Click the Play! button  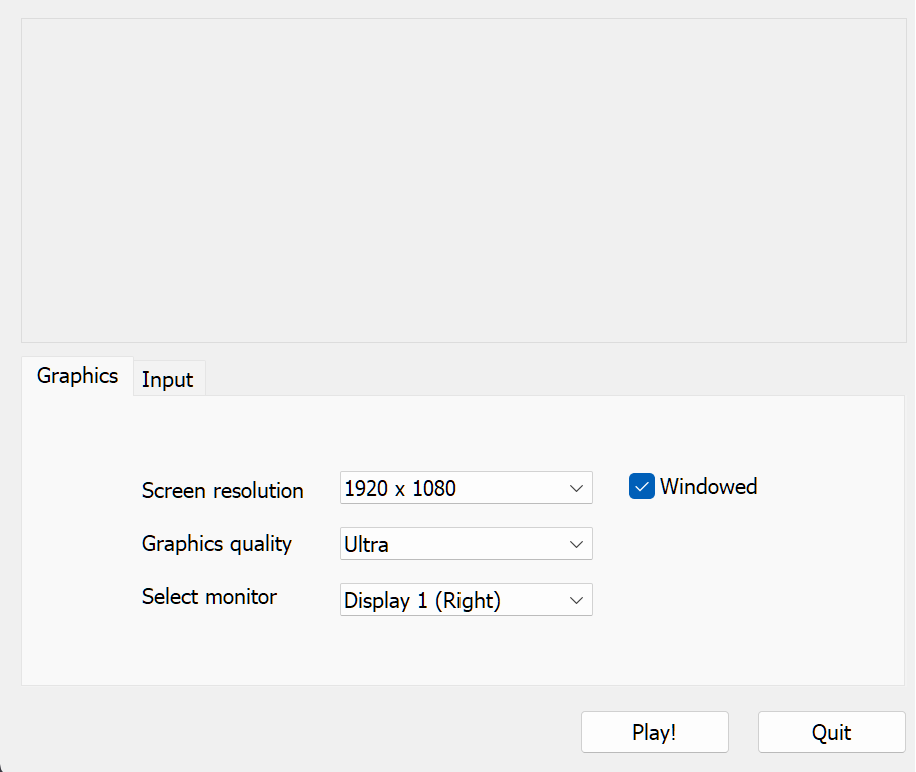click(x=655, y=732)
